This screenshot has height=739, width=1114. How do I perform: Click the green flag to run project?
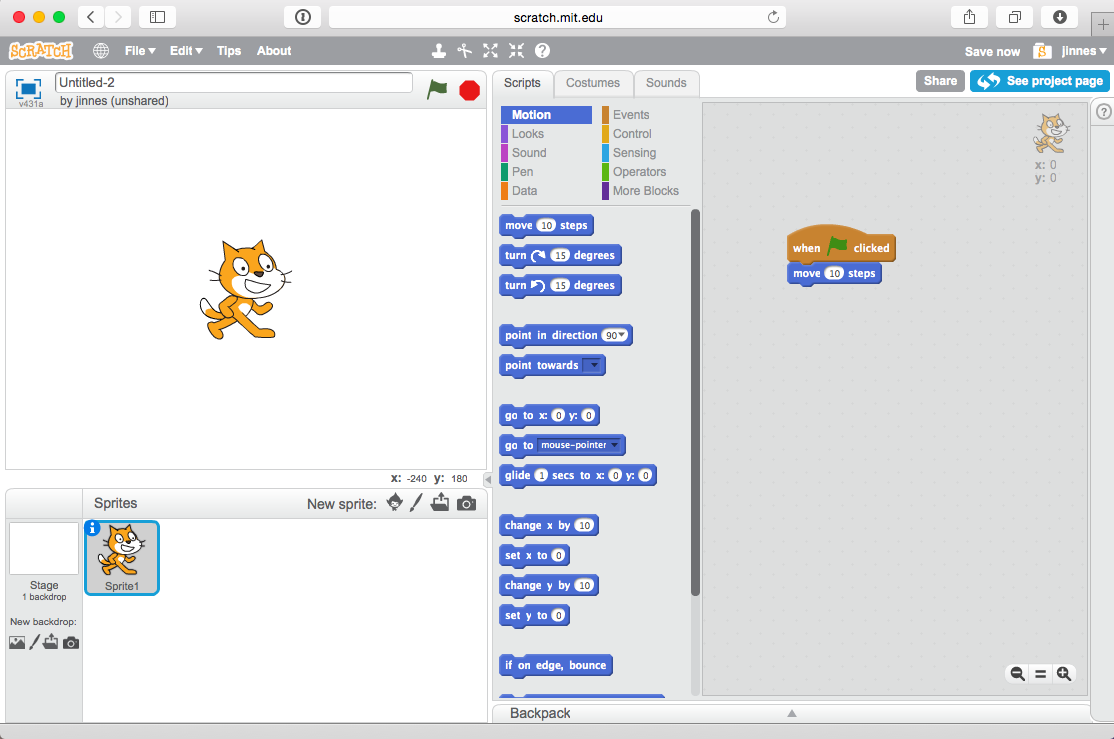[437, 90]
